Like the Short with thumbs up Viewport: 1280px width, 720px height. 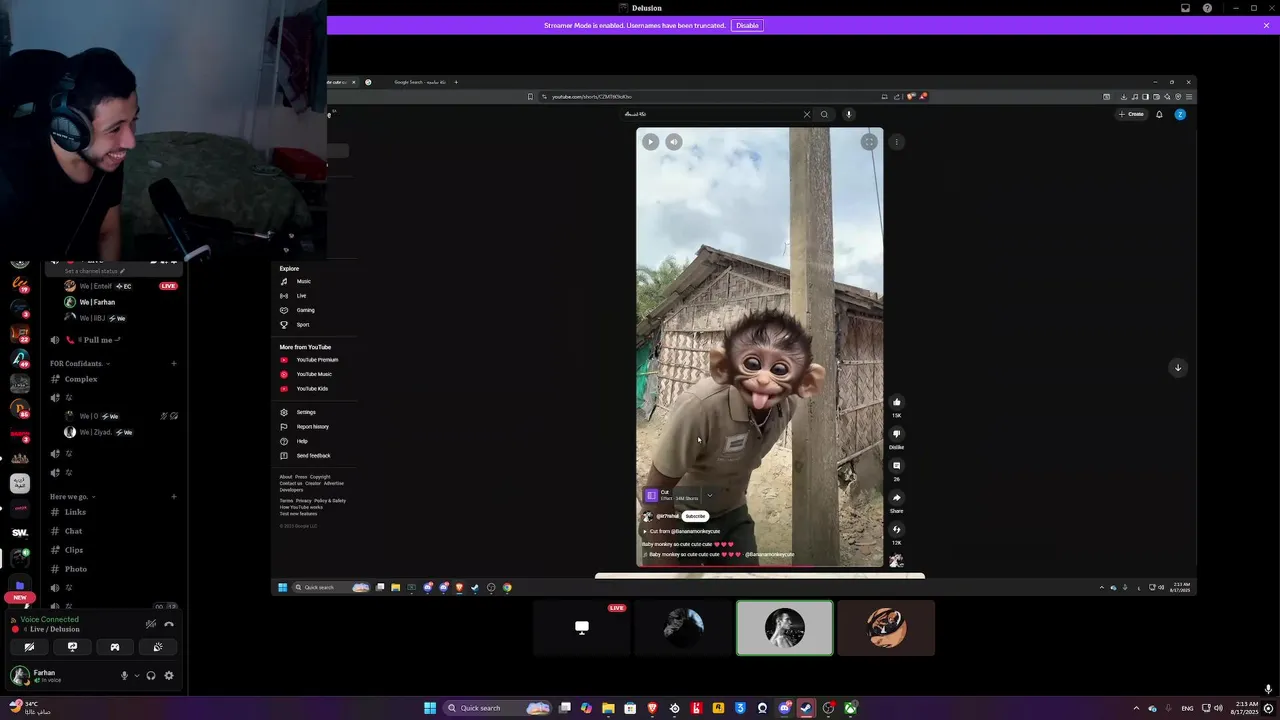pyautogui.click(x=896, y=402)
